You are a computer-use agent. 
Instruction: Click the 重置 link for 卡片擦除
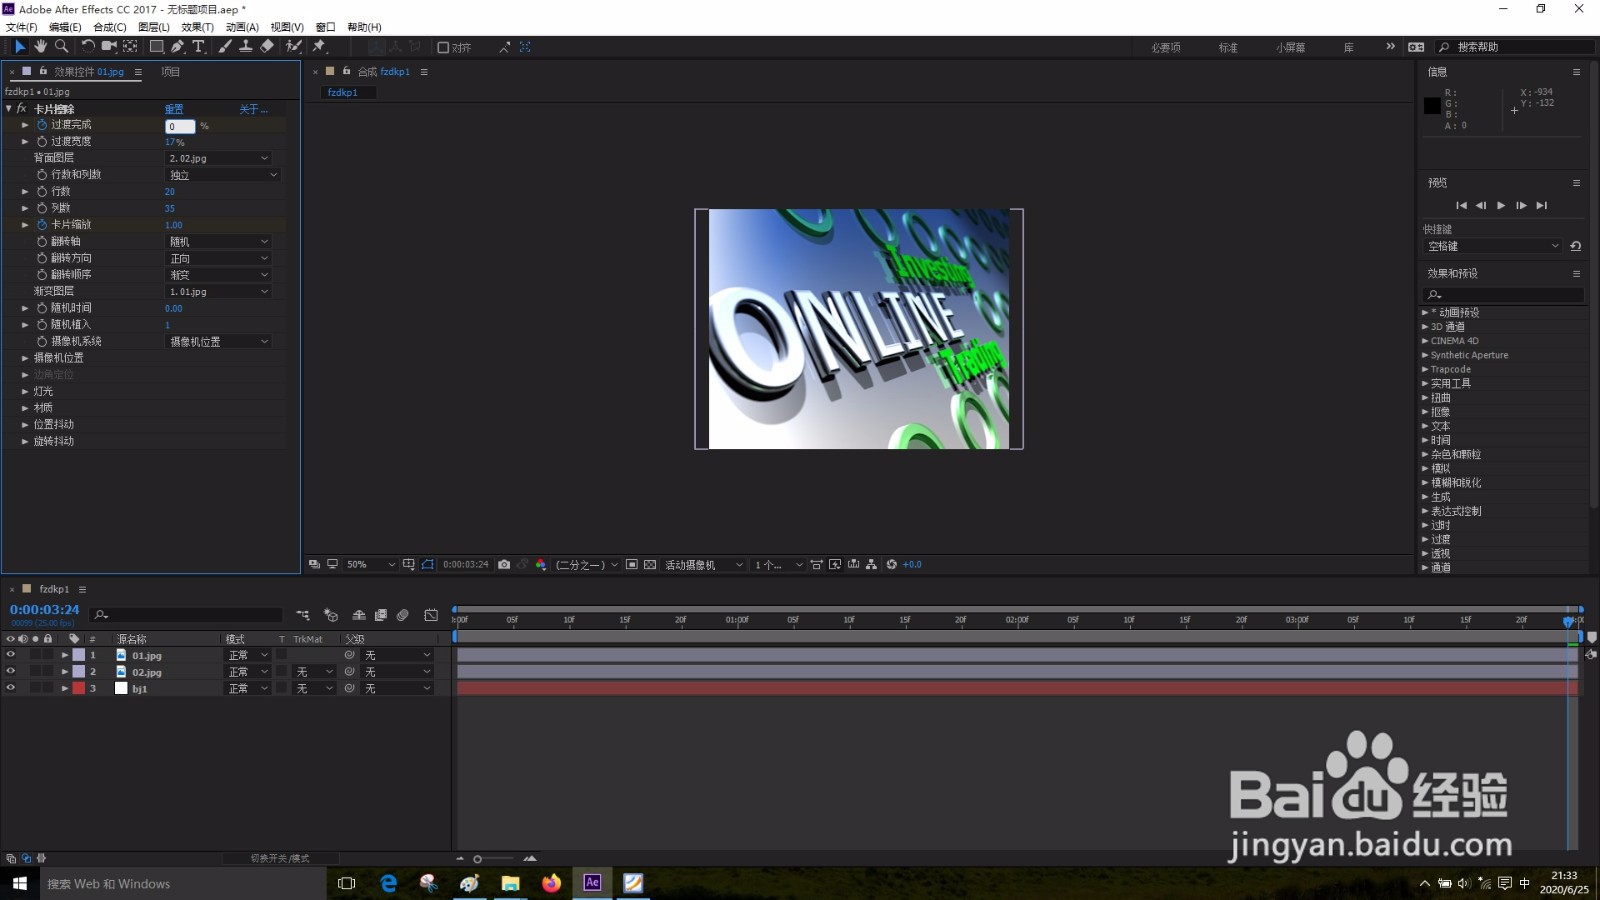[x=174, y=109]
